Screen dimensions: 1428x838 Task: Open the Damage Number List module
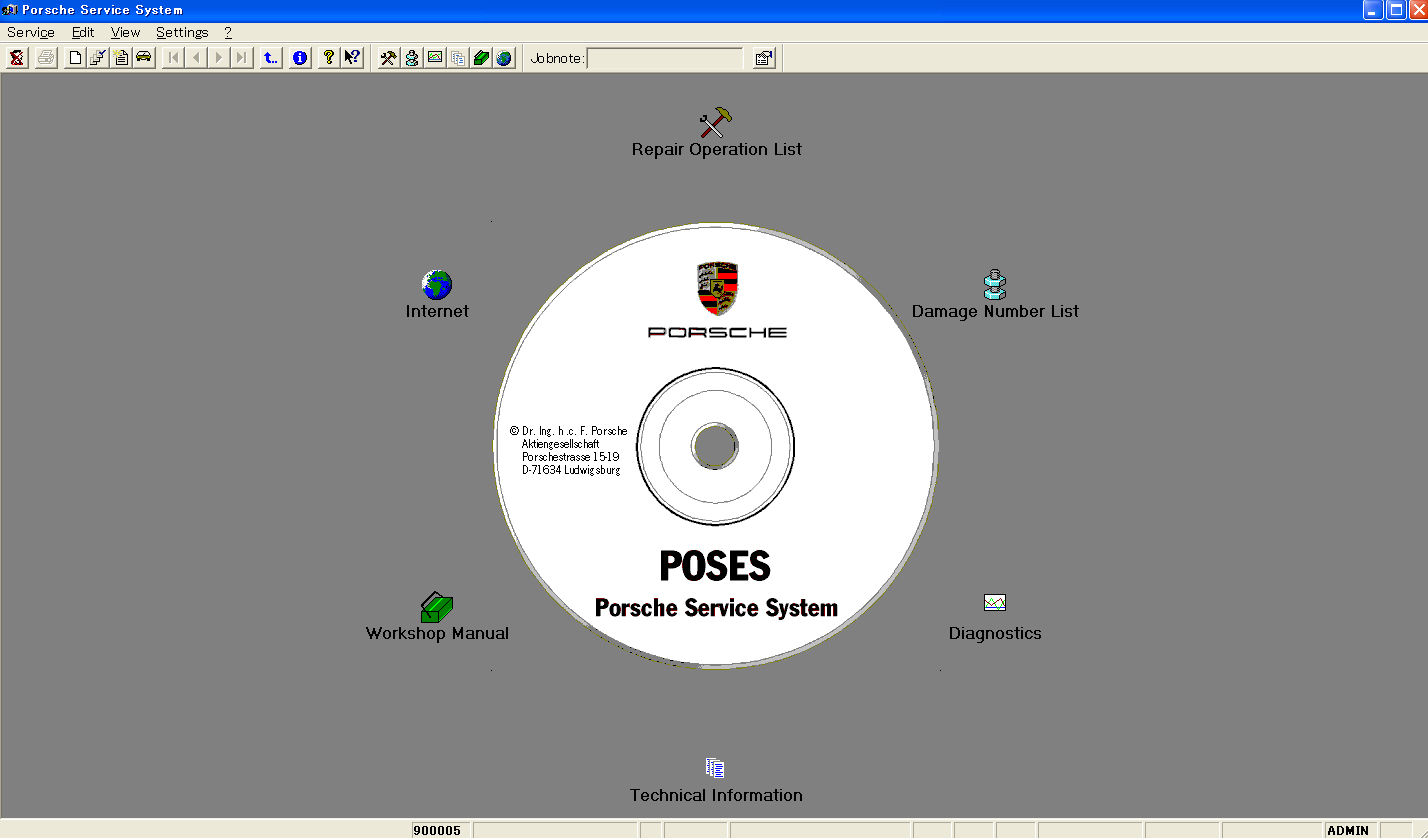993,285
